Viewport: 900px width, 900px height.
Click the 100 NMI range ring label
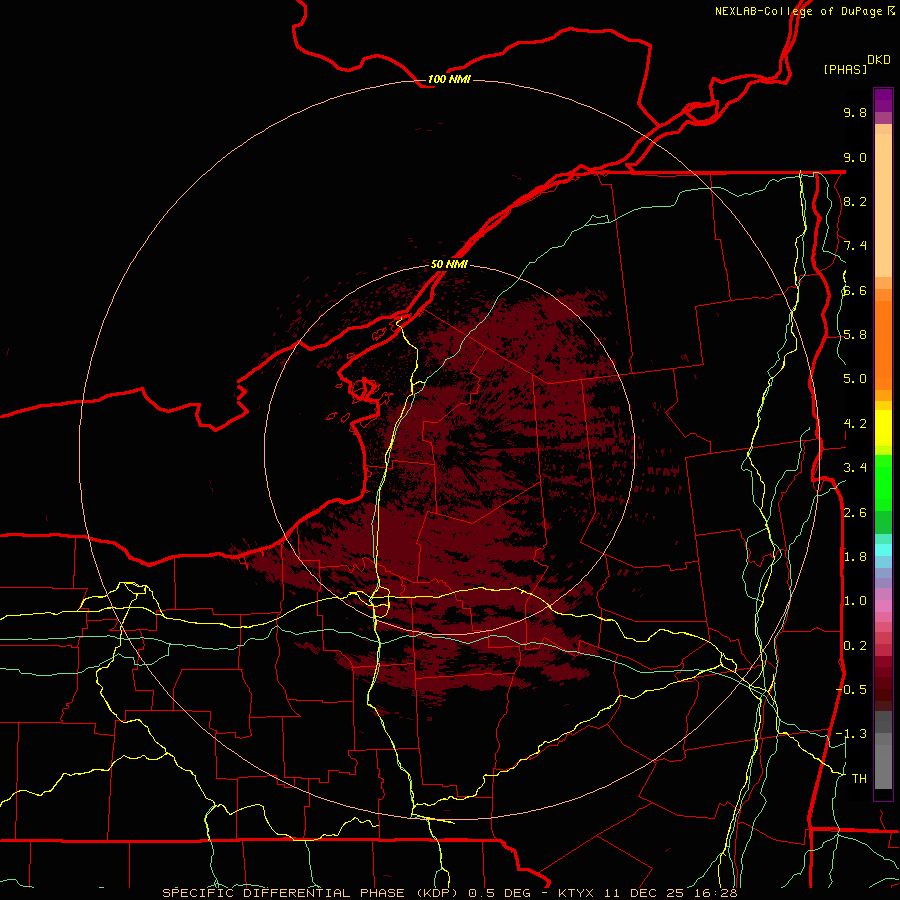(x=449, y=79)
